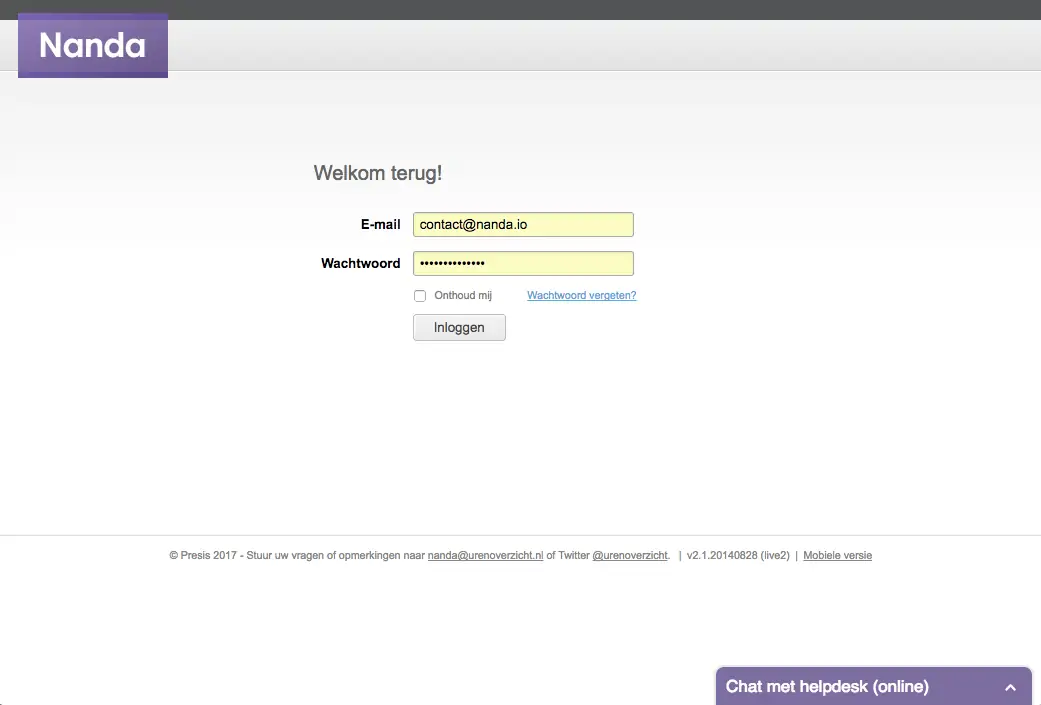Click the Welkom terug! heading
This screenshot has width=1041, height=705.
coord(378,173)
